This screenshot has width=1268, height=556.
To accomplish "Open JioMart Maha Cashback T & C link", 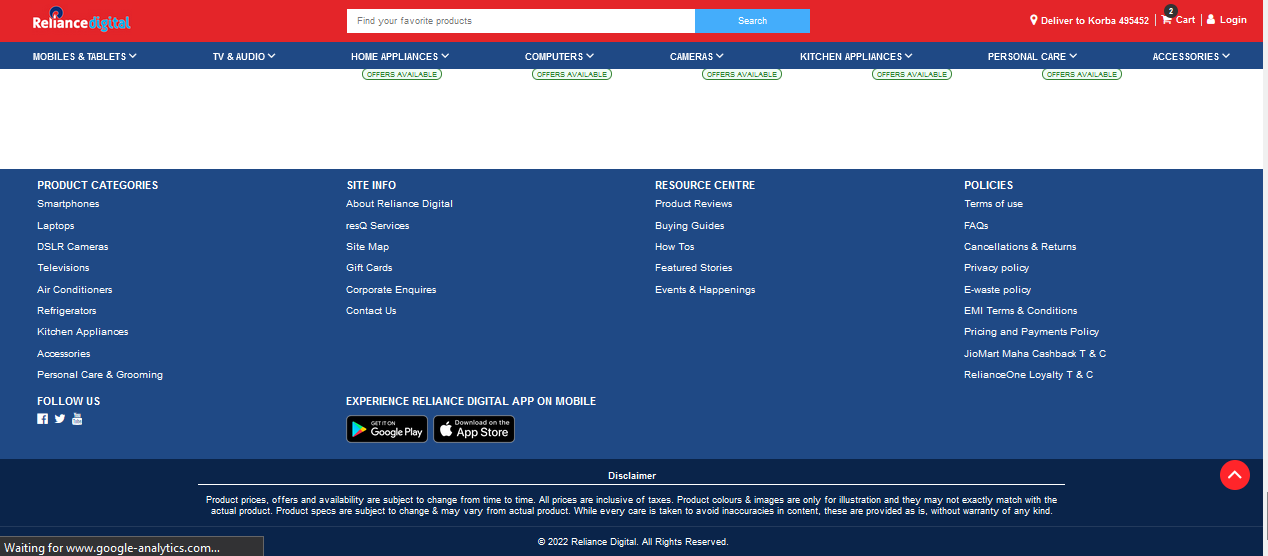I will pyautogui.click(x=1035, y=354).
